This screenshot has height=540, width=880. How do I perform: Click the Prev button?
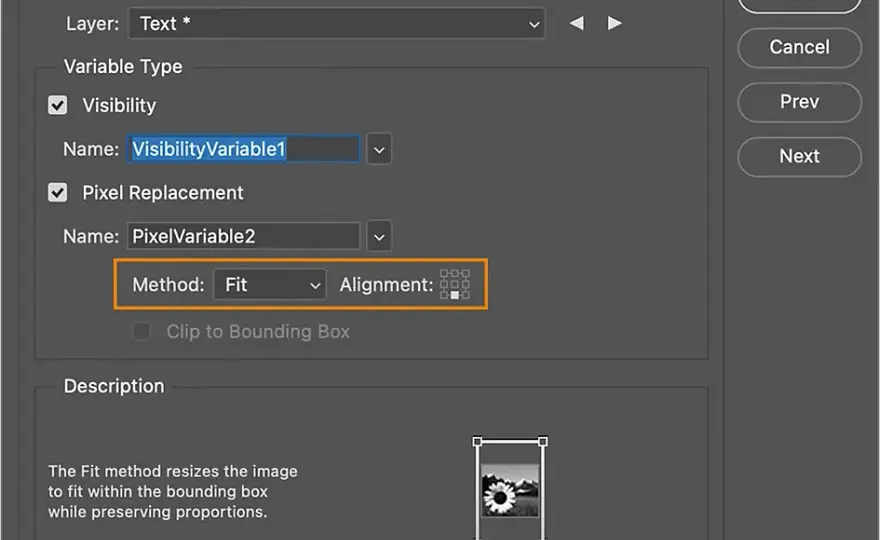[799, 102]
